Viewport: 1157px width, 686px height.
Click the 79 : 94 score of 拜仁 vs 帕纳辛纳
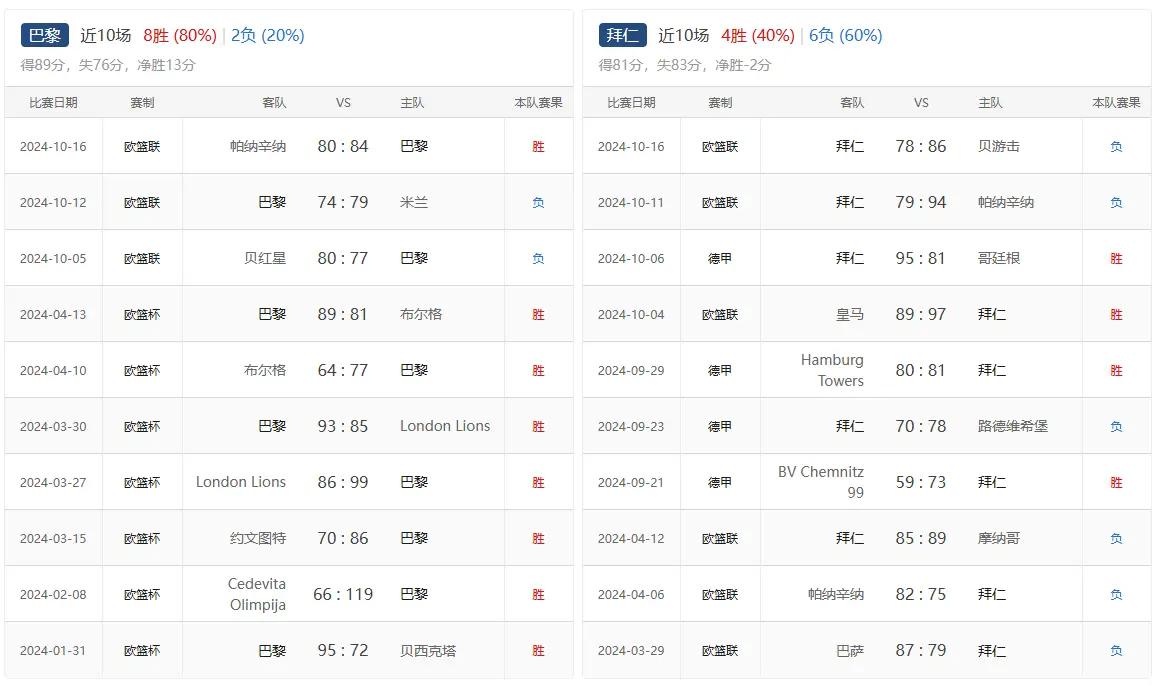(921, 202)
